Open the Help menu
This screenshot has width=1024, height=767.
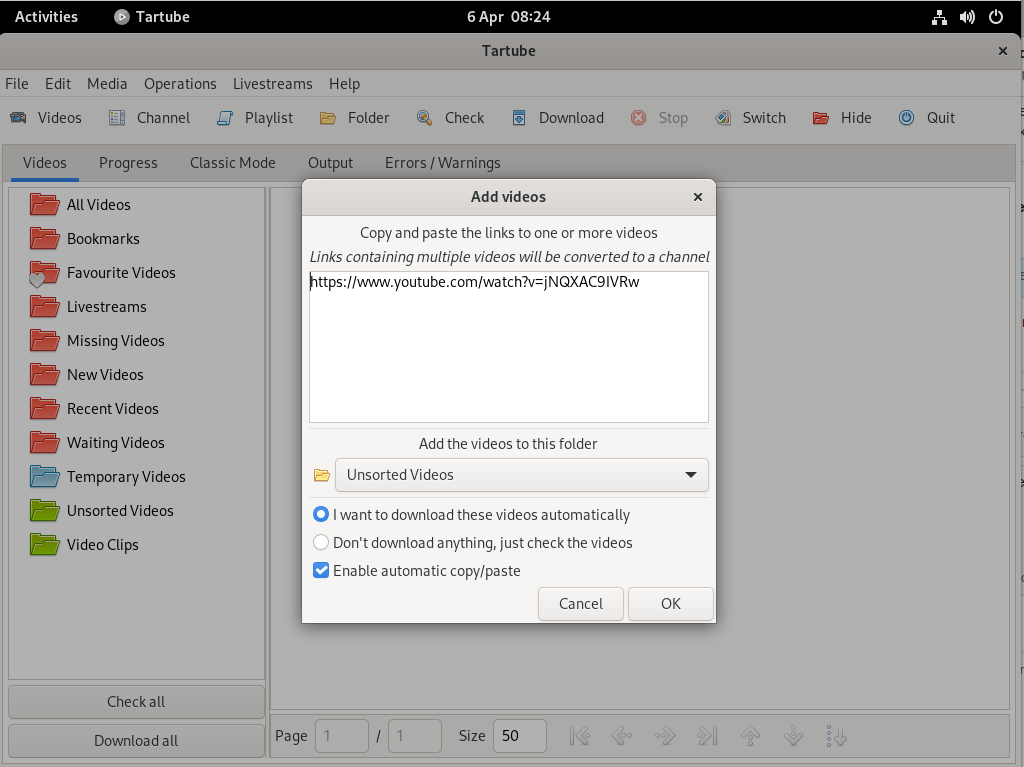click(344, 84)
